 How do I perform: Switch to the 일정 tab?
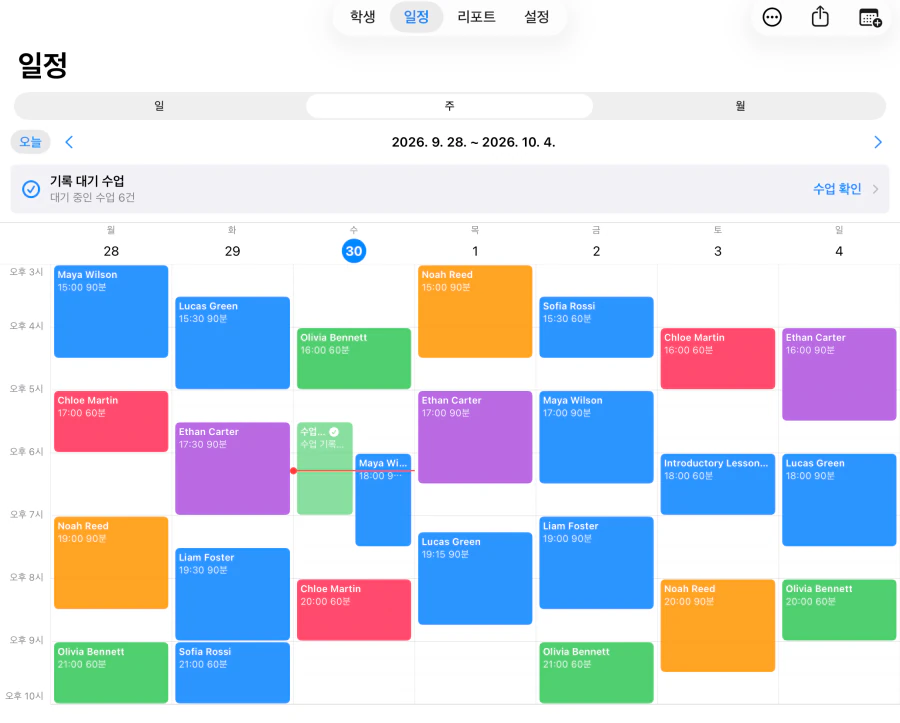(x=416, y=17)
